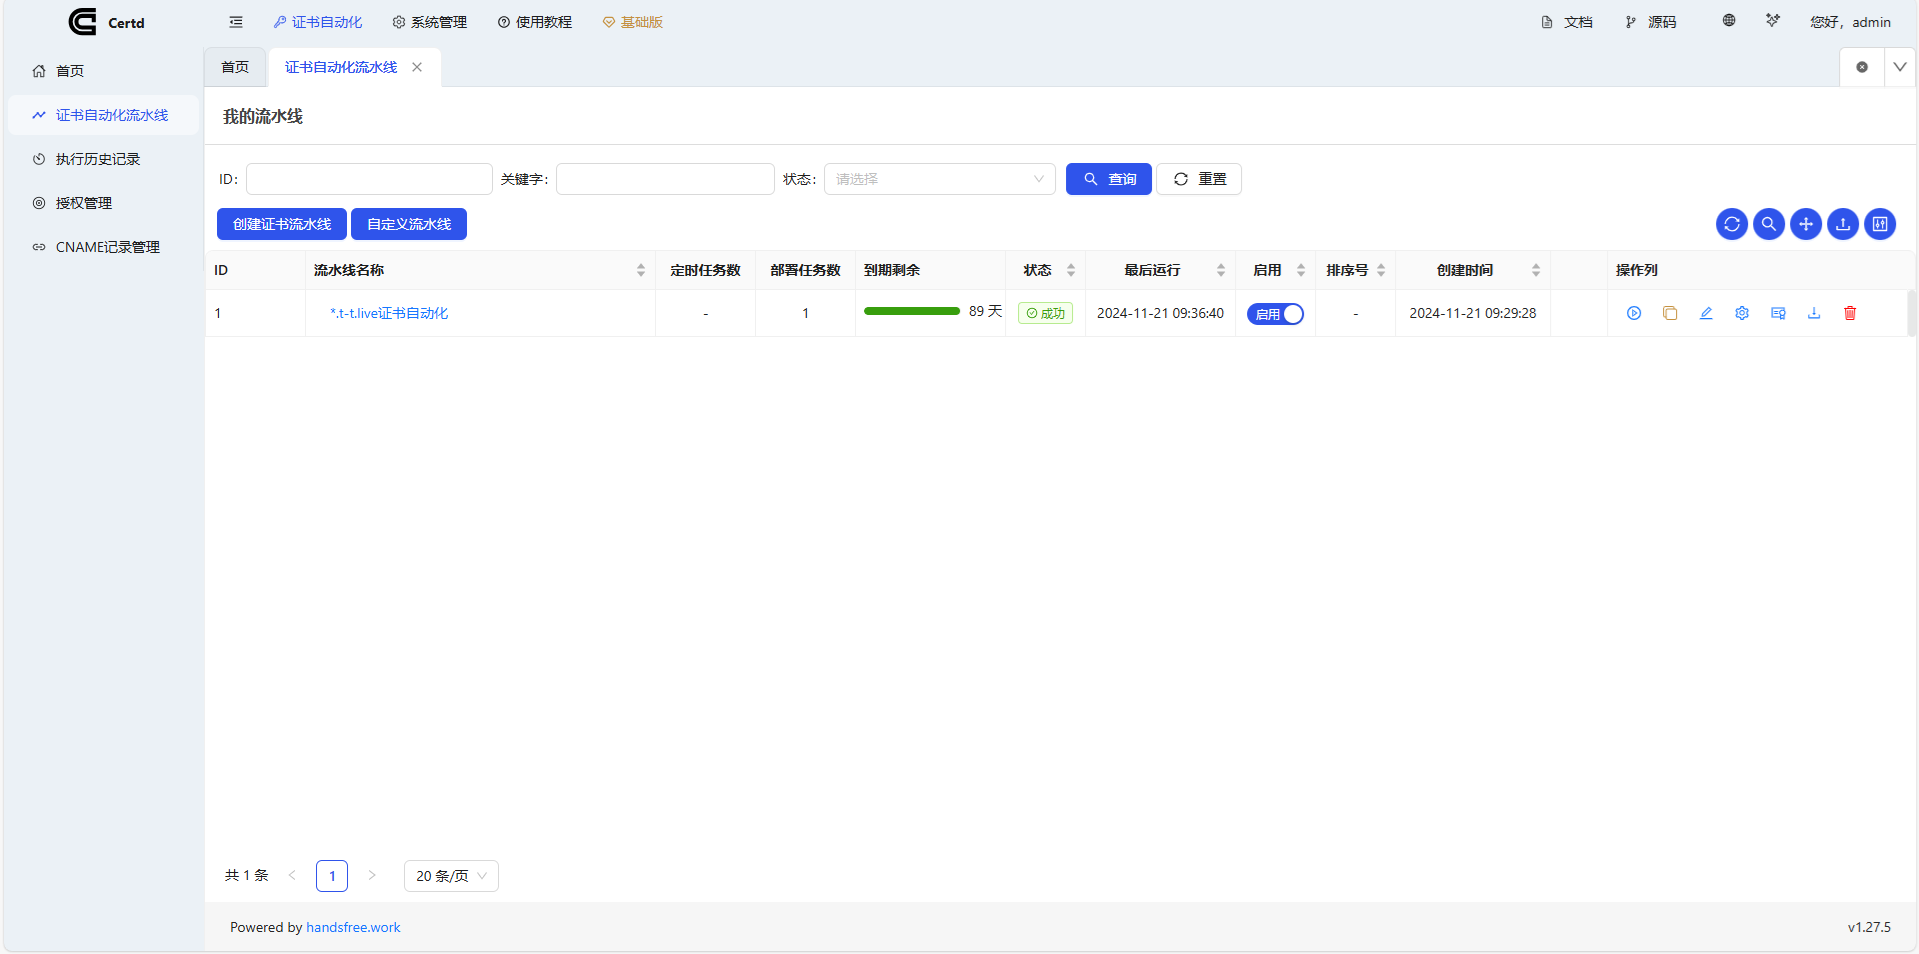Screen dimensions: 1919x954
Task: Toggle the blue circular search-bar visibility button
Action: click(1768, 224)
